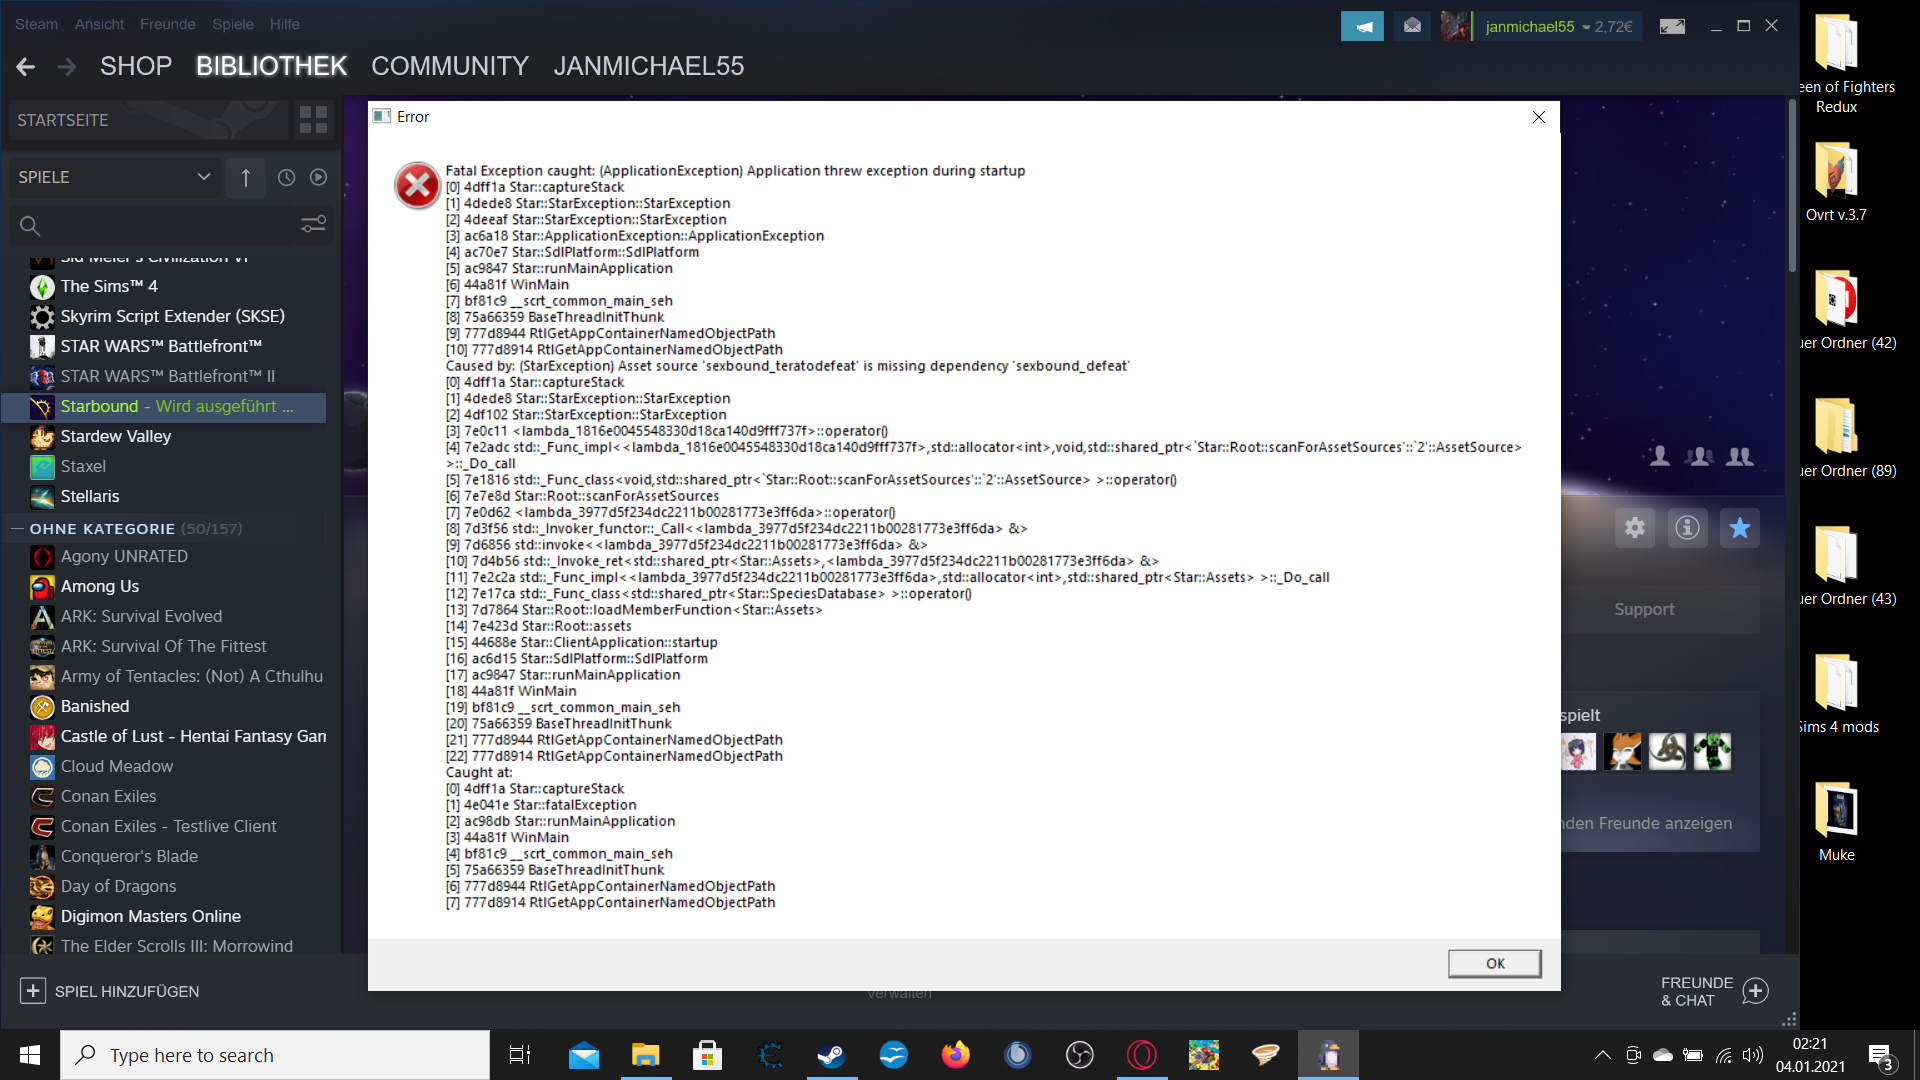Open Firefox from the taskbar
Screen dimensions: 1920x1080
pyautogui.click(x=955, y=1055)
